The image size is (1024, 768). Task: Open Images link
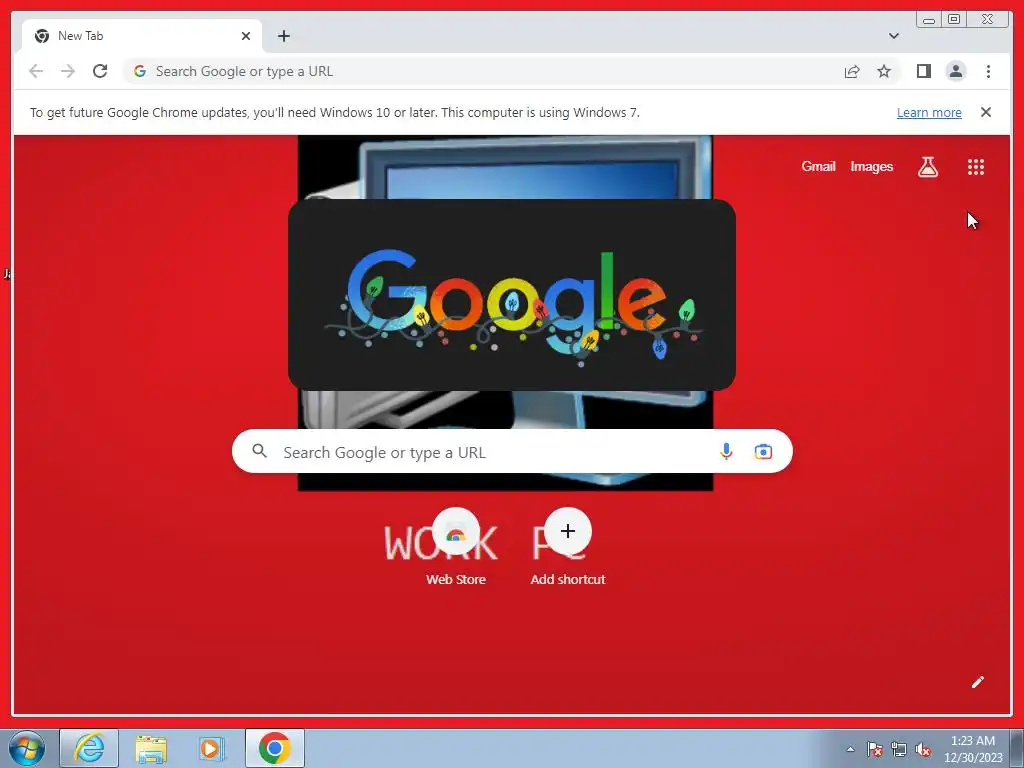pos(871,167)
